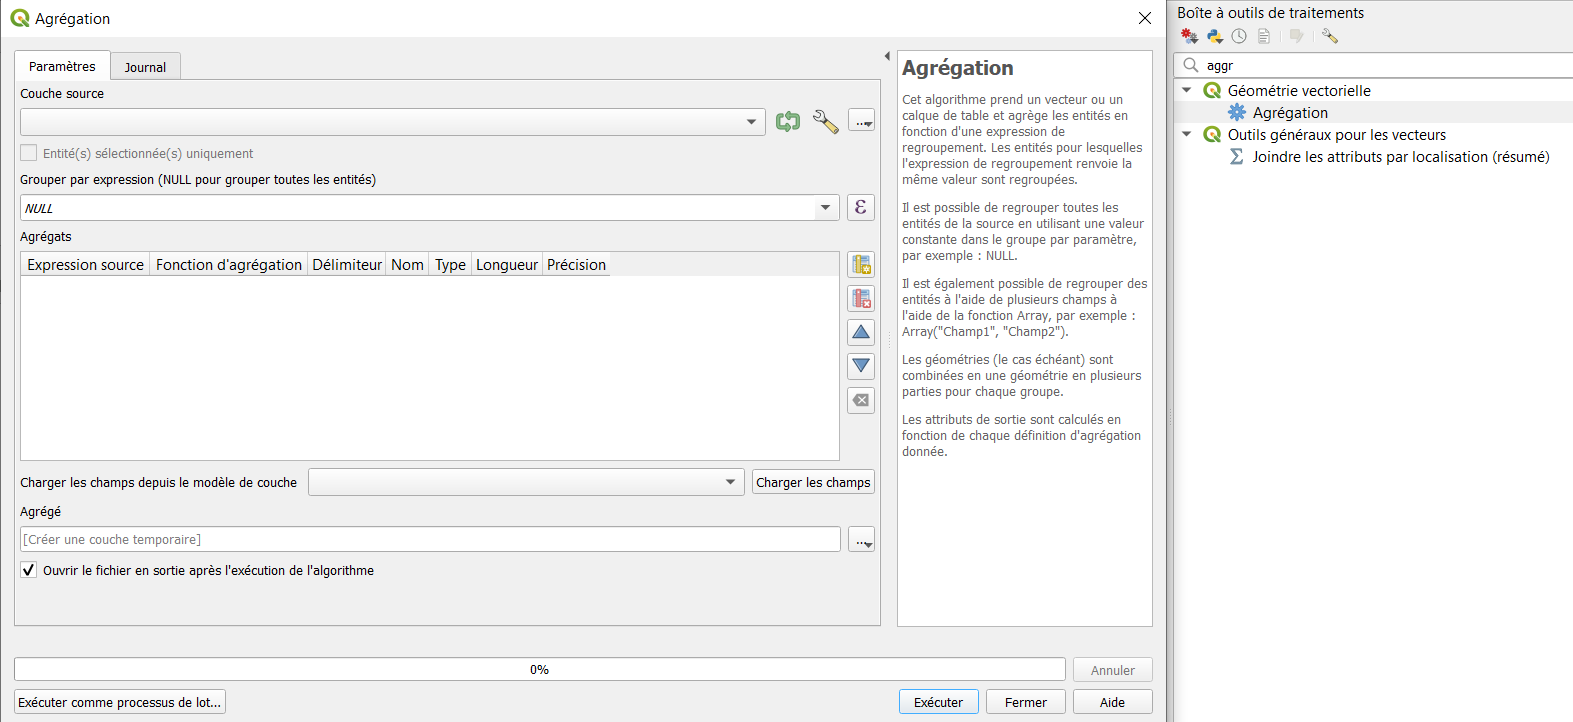Toggle Entité(s) sélectionnée(s) uniquement checkbox
This screenshot has width=1573, height=722.
tap(29, 153)
